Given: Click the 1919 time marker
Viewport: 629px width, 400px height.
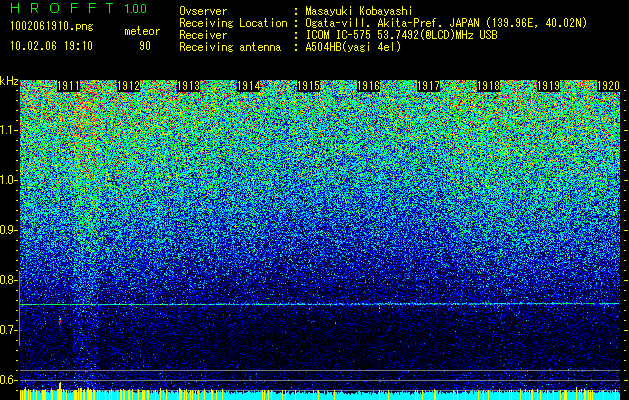Looking at the screenshot, I should click(549, 86).
